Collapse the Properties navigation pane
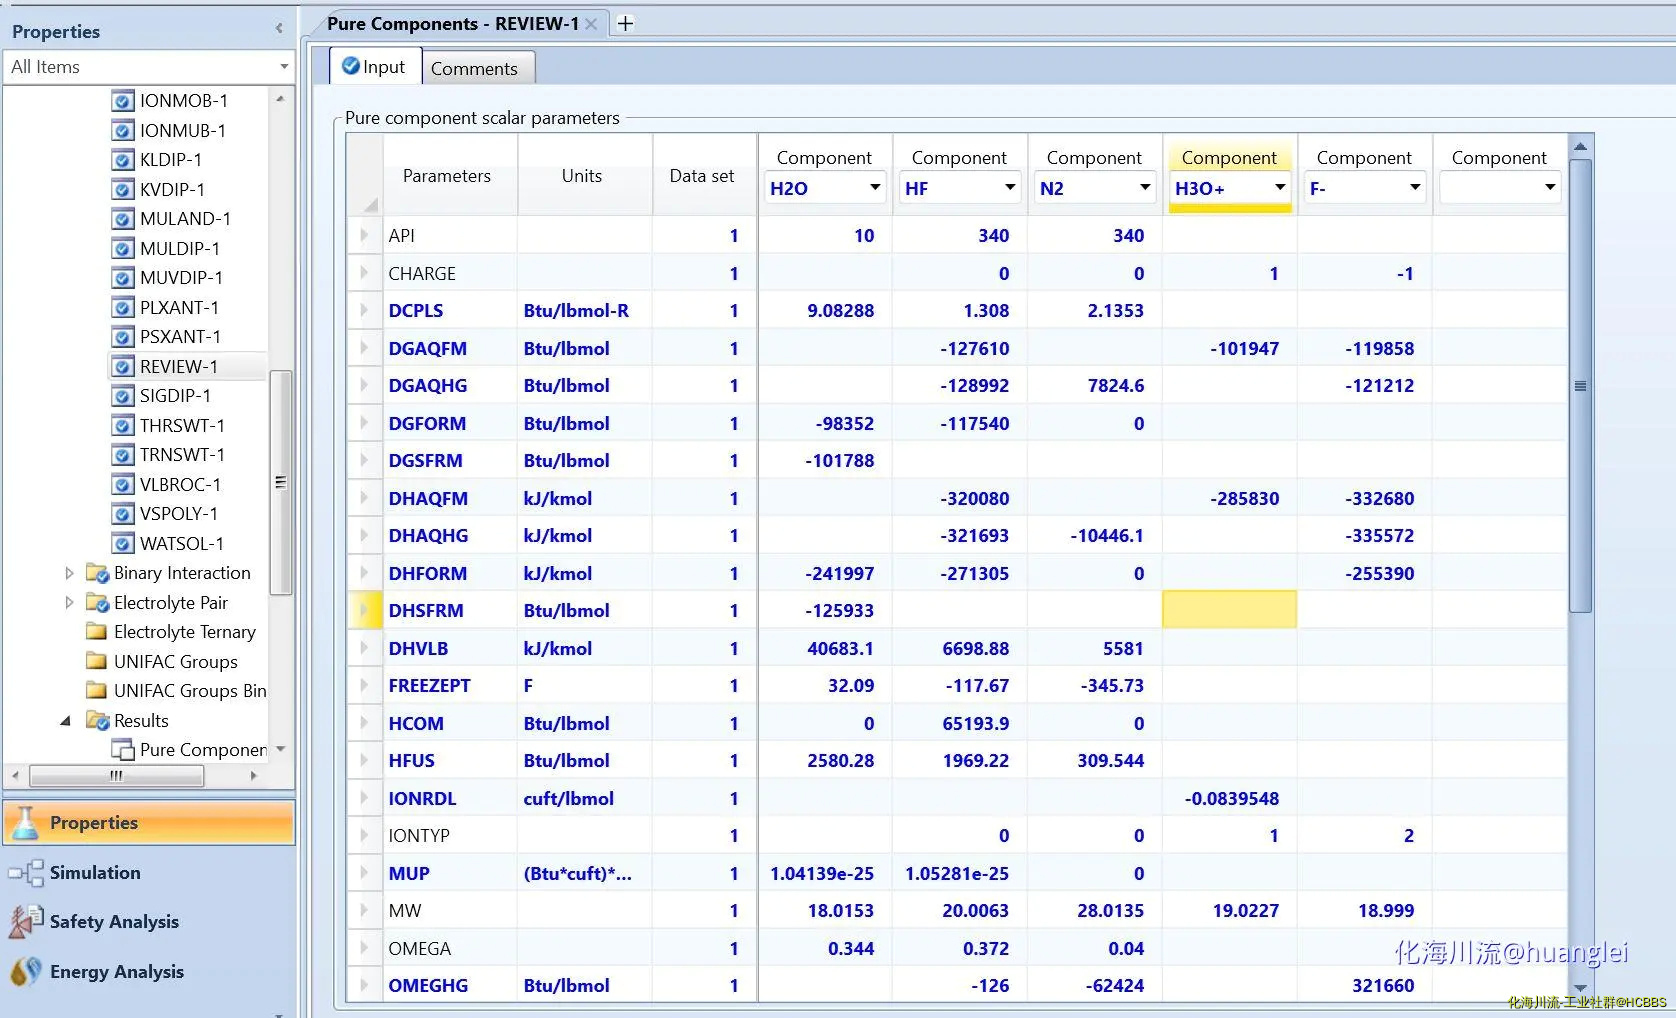Image resolution: width=1676 pixels, height=1018 pixels. 279,30
